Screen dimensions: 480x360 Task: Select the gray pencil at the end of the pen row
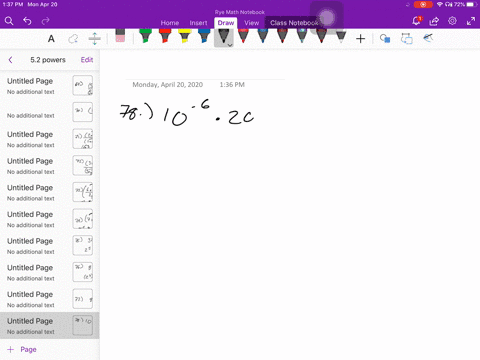(x=341, y=37)
